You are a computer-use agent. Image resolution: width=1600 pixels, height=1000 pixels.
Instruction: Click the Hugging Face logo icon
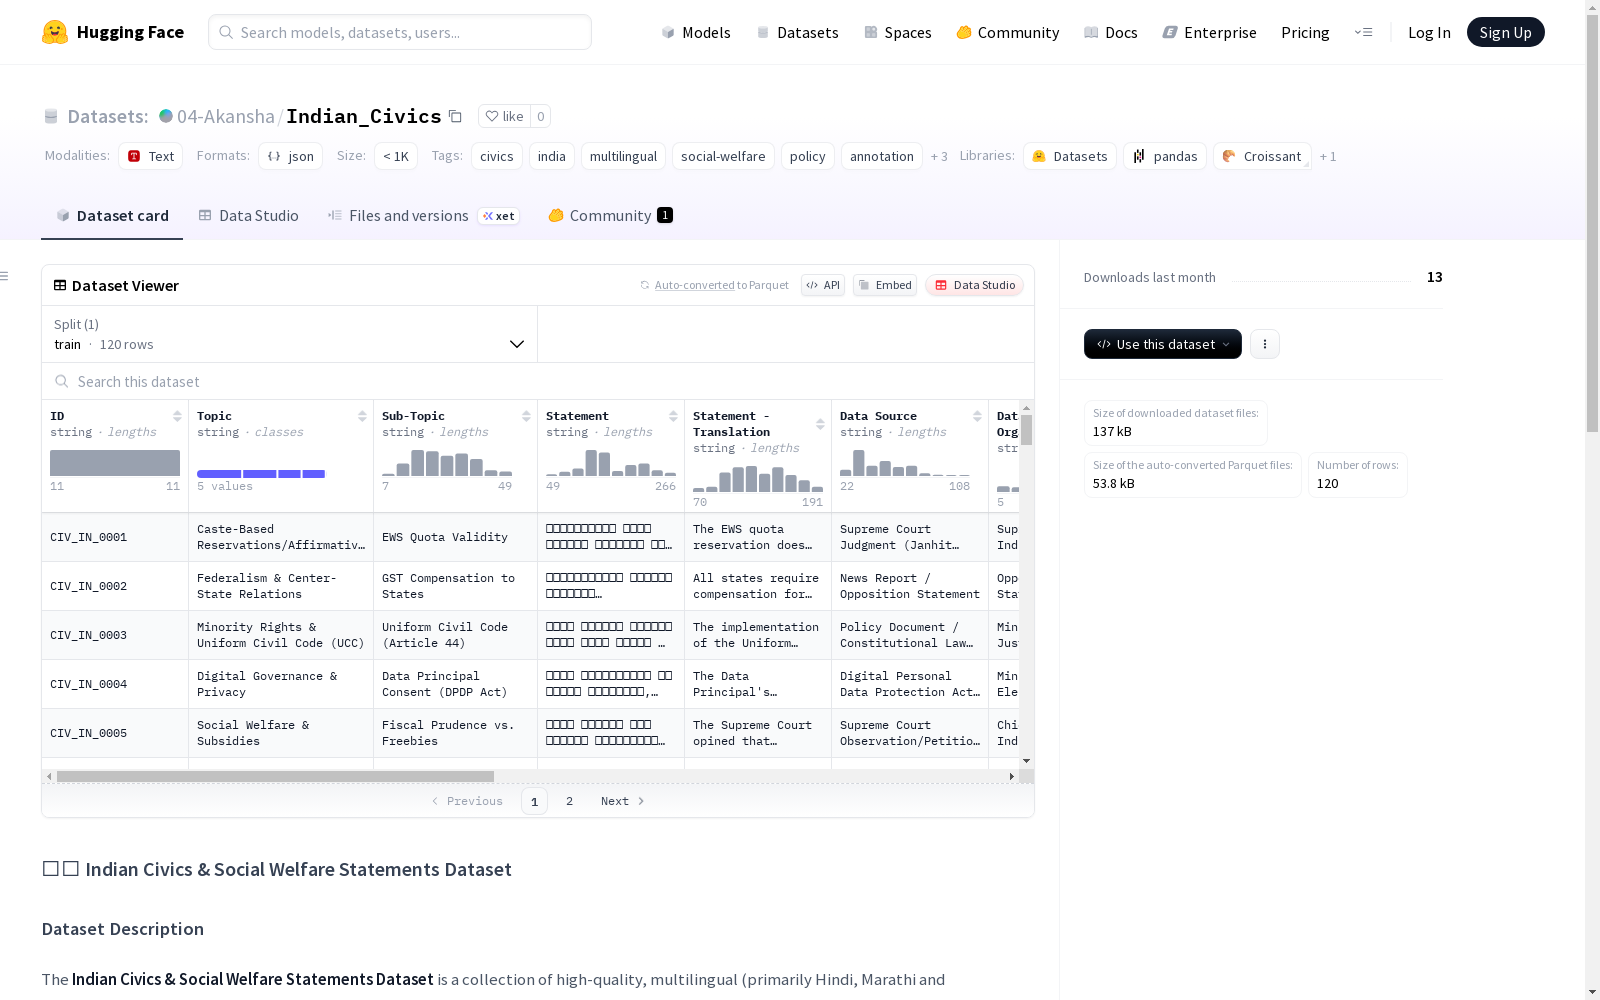[55, 32]
